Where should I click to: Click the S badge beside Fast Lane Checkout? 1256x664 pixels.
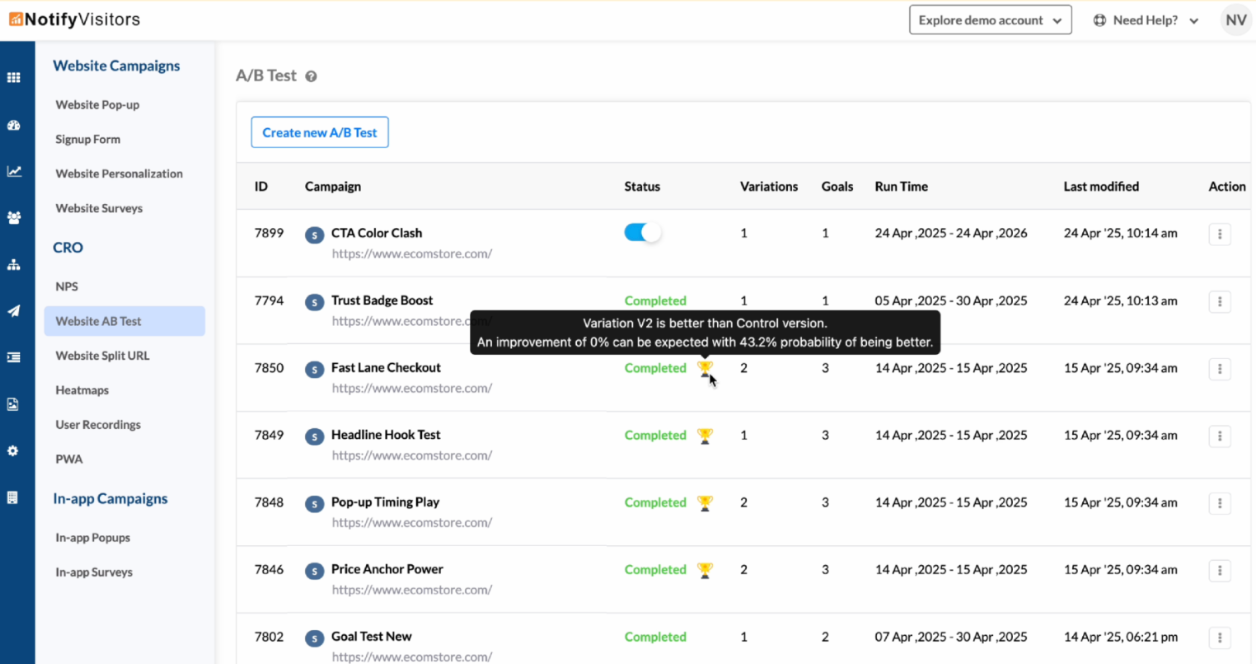[x=314, y=369]
